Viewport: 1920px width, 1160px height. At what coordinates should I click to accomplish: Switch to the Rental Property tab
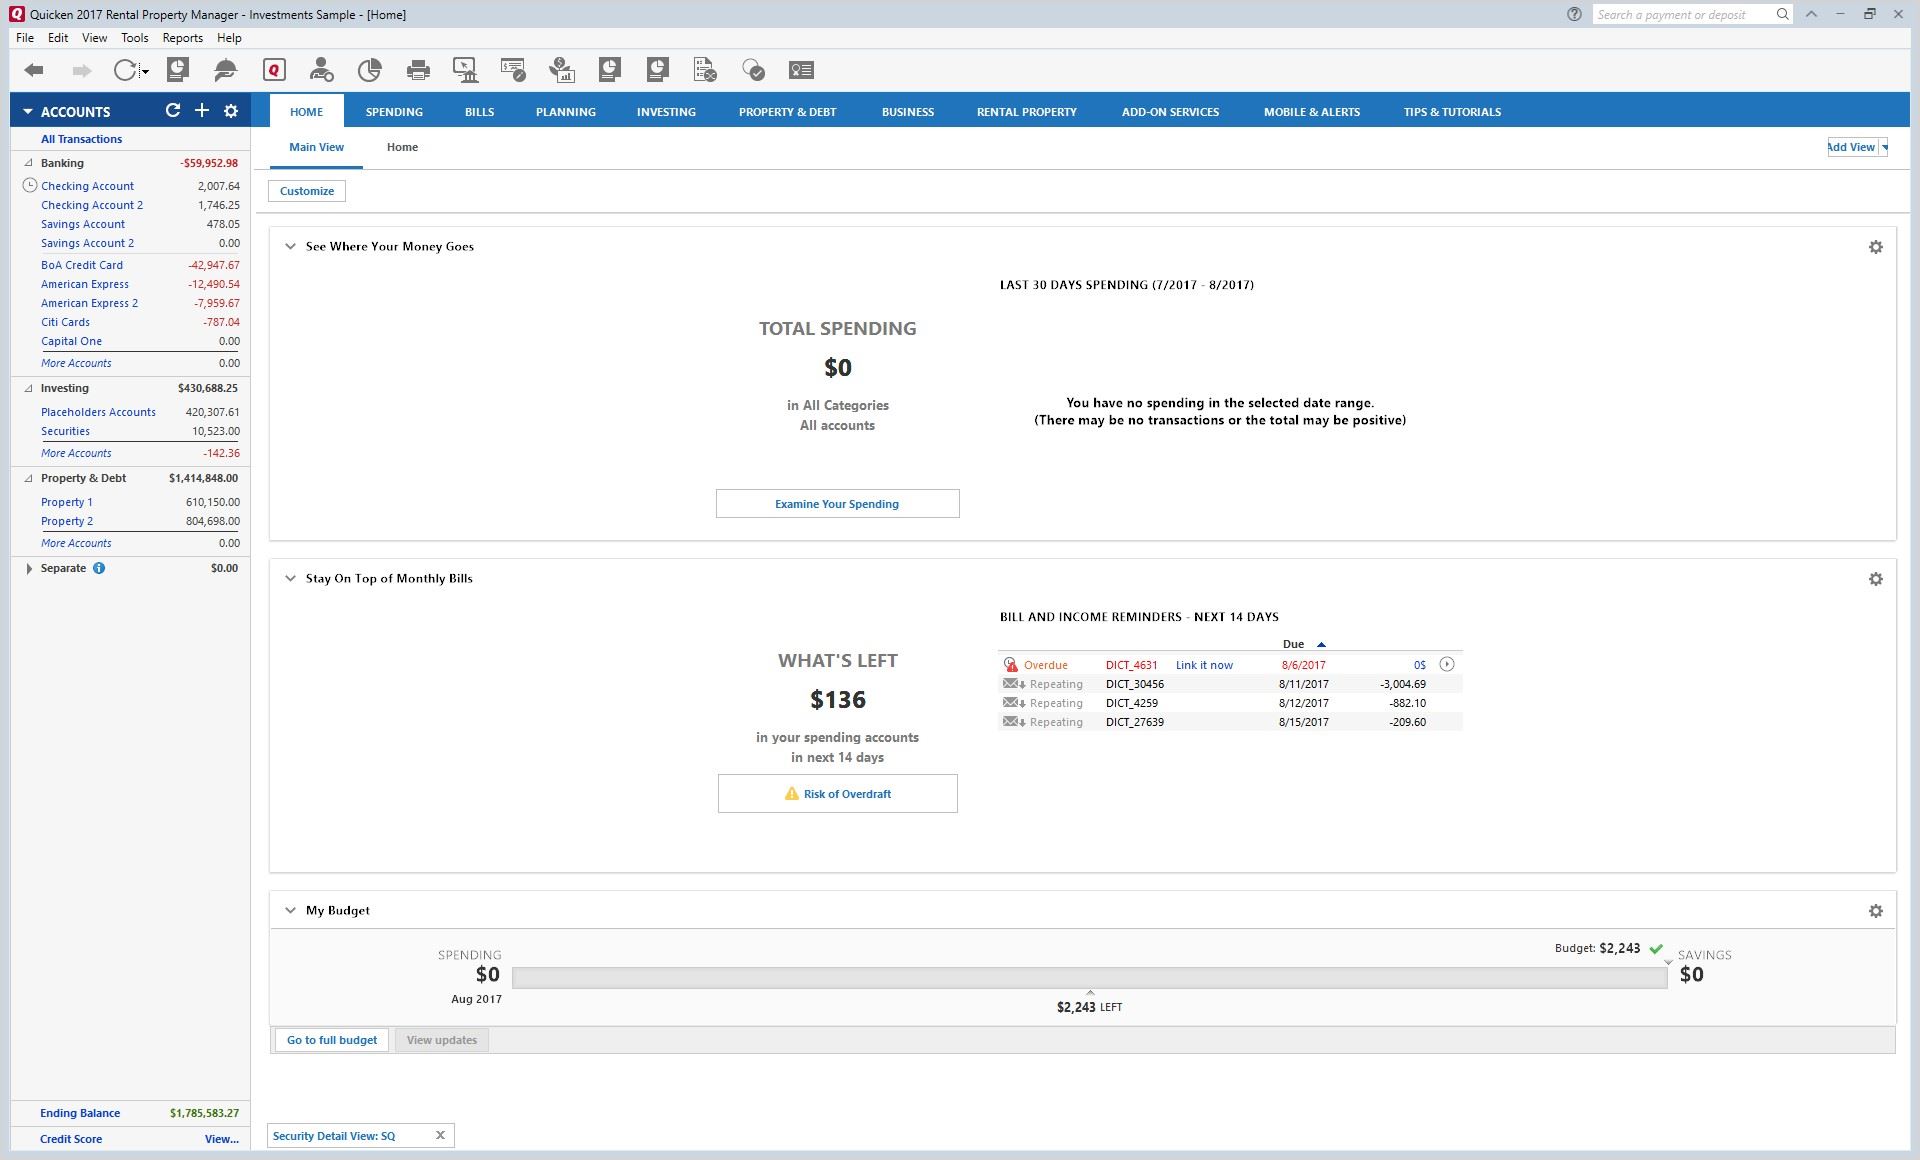click(1026, 112)
